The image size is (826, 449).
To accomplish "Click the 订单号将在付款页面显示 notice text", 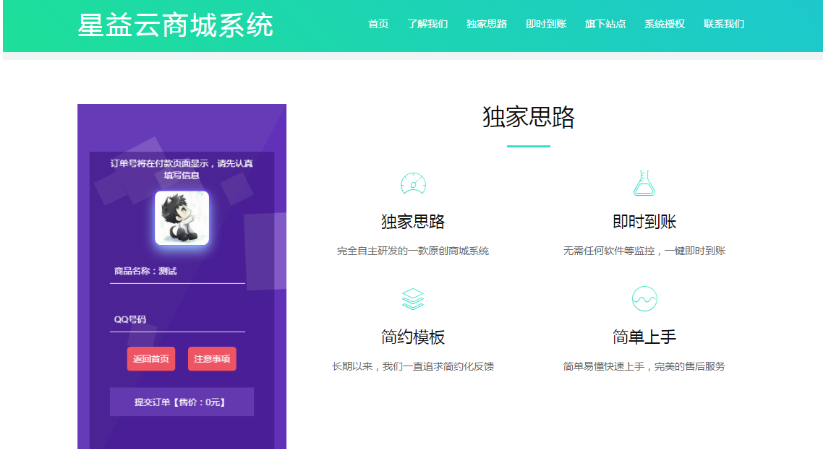I will tap(182, 169).
